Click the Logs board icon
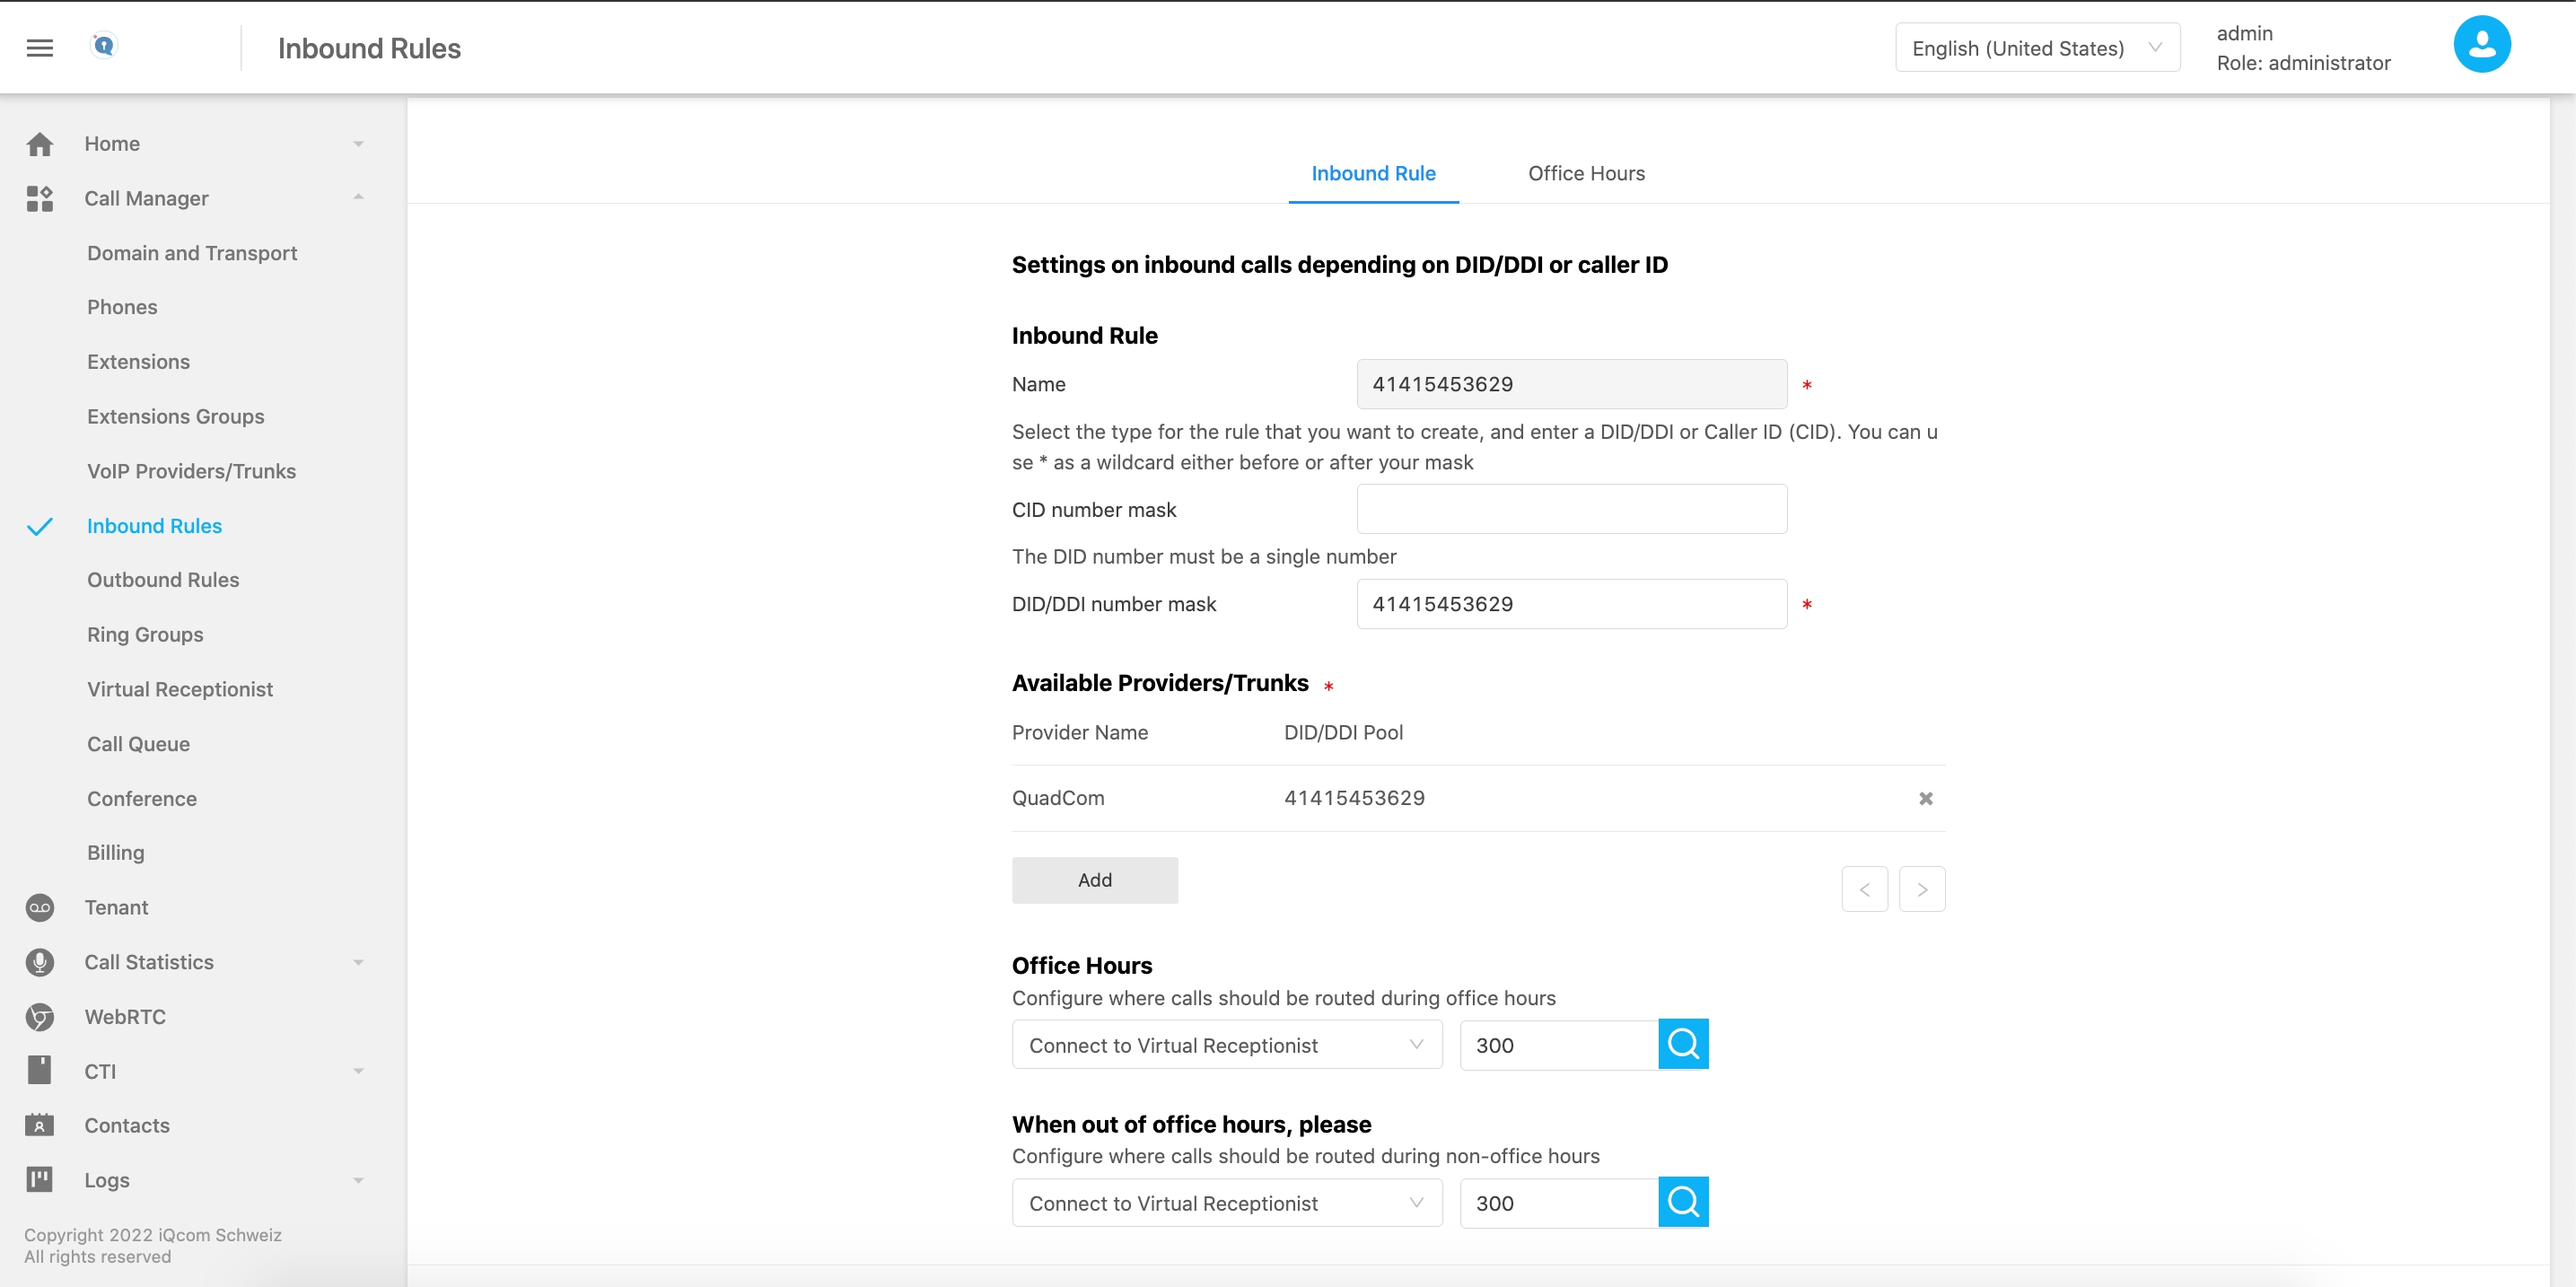The width and height of the screenshot is (2576, 1287). 40,1180
